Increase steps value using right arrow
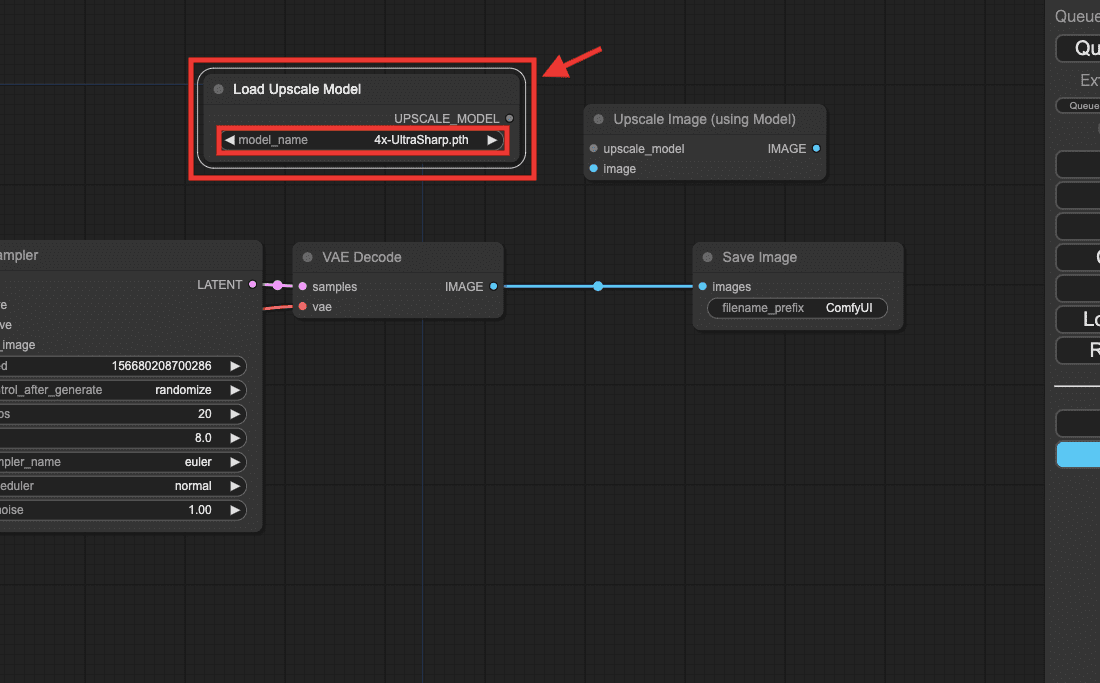 [x=235, y=414]
